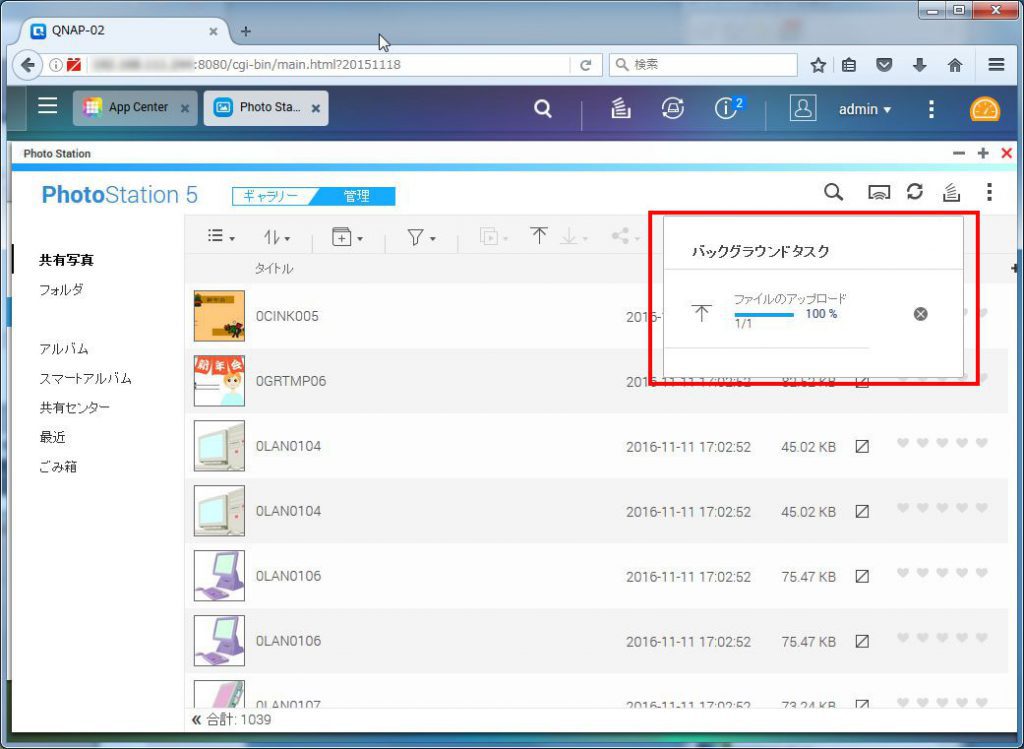The height and width of the screenshot is (749, 1024).
Task: Open the QTS desktop search icon
Action: tap(543, 108)
